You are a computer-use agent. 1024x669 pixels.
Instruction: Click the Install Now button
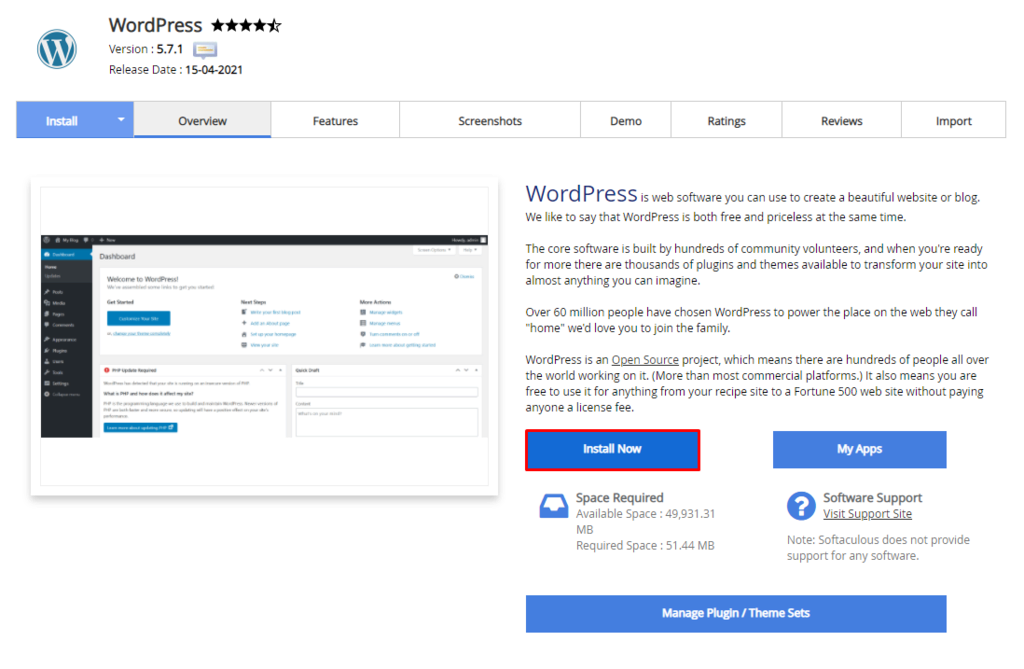click(612, 449)
